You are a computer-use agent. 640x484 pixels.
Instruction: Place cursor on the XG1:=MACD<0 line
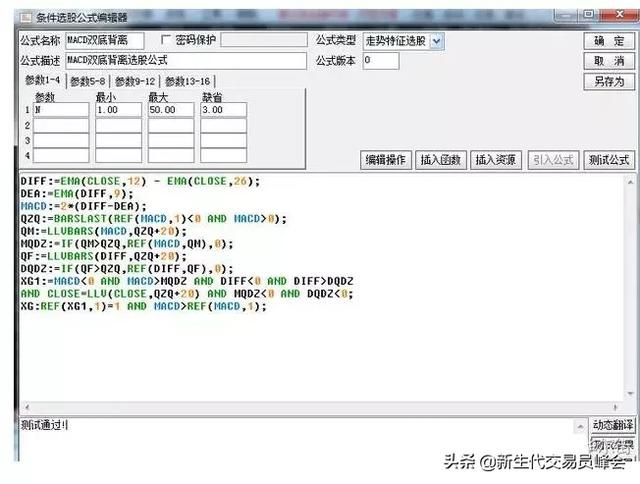[187, 282]
